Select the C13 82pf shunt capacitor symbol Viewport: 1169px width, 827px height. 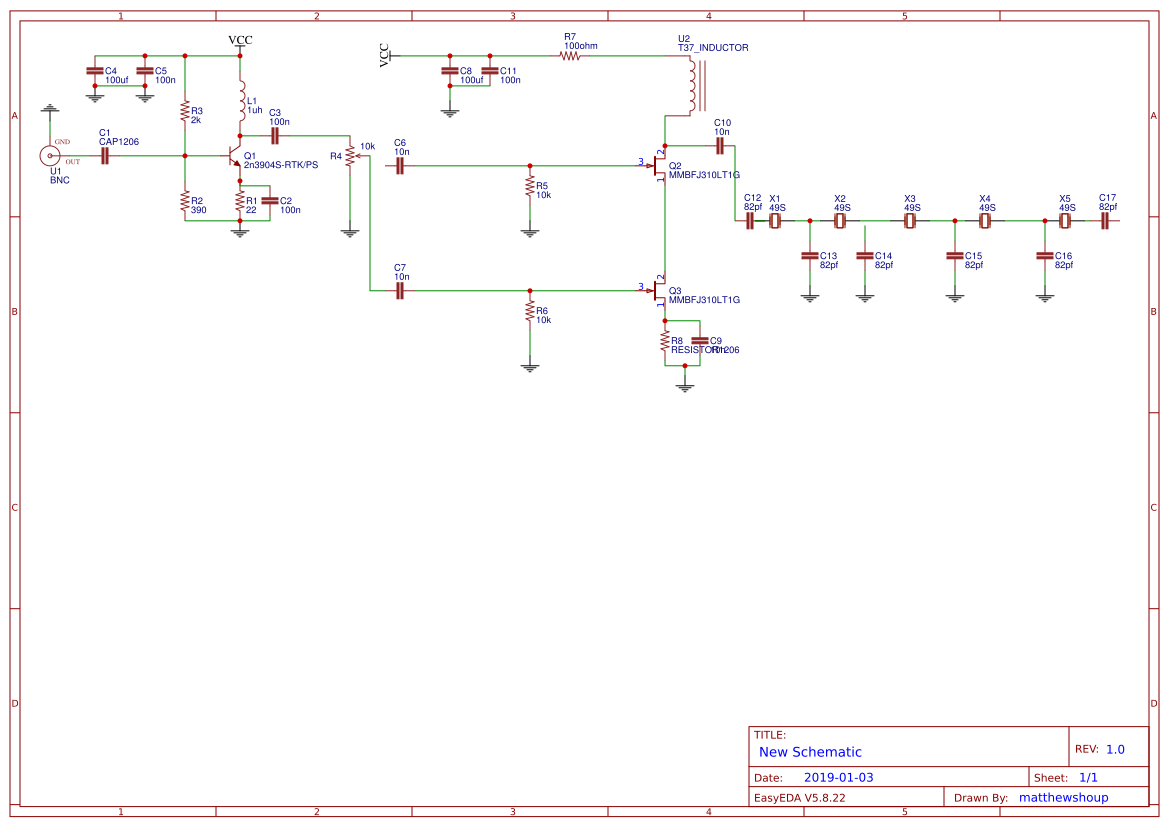[810, 256]
